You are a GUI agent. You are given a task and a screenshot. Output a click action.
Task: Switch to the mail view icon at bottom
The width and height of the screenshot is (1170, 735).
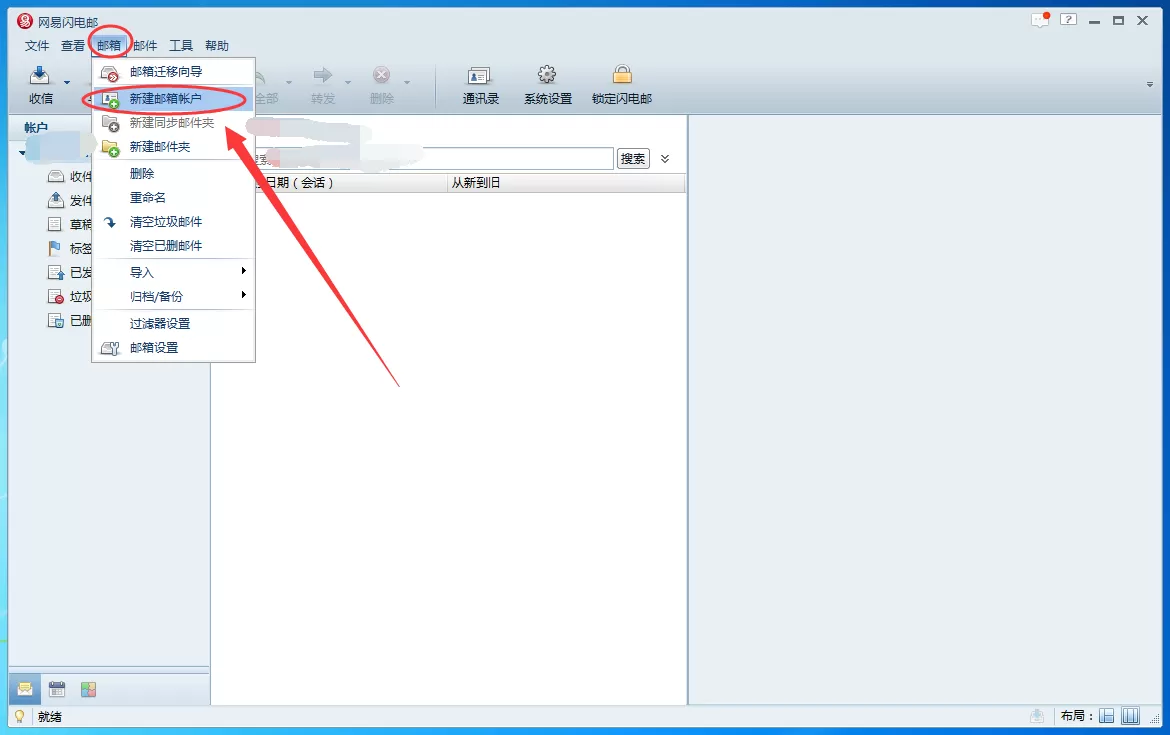point(25,689)
